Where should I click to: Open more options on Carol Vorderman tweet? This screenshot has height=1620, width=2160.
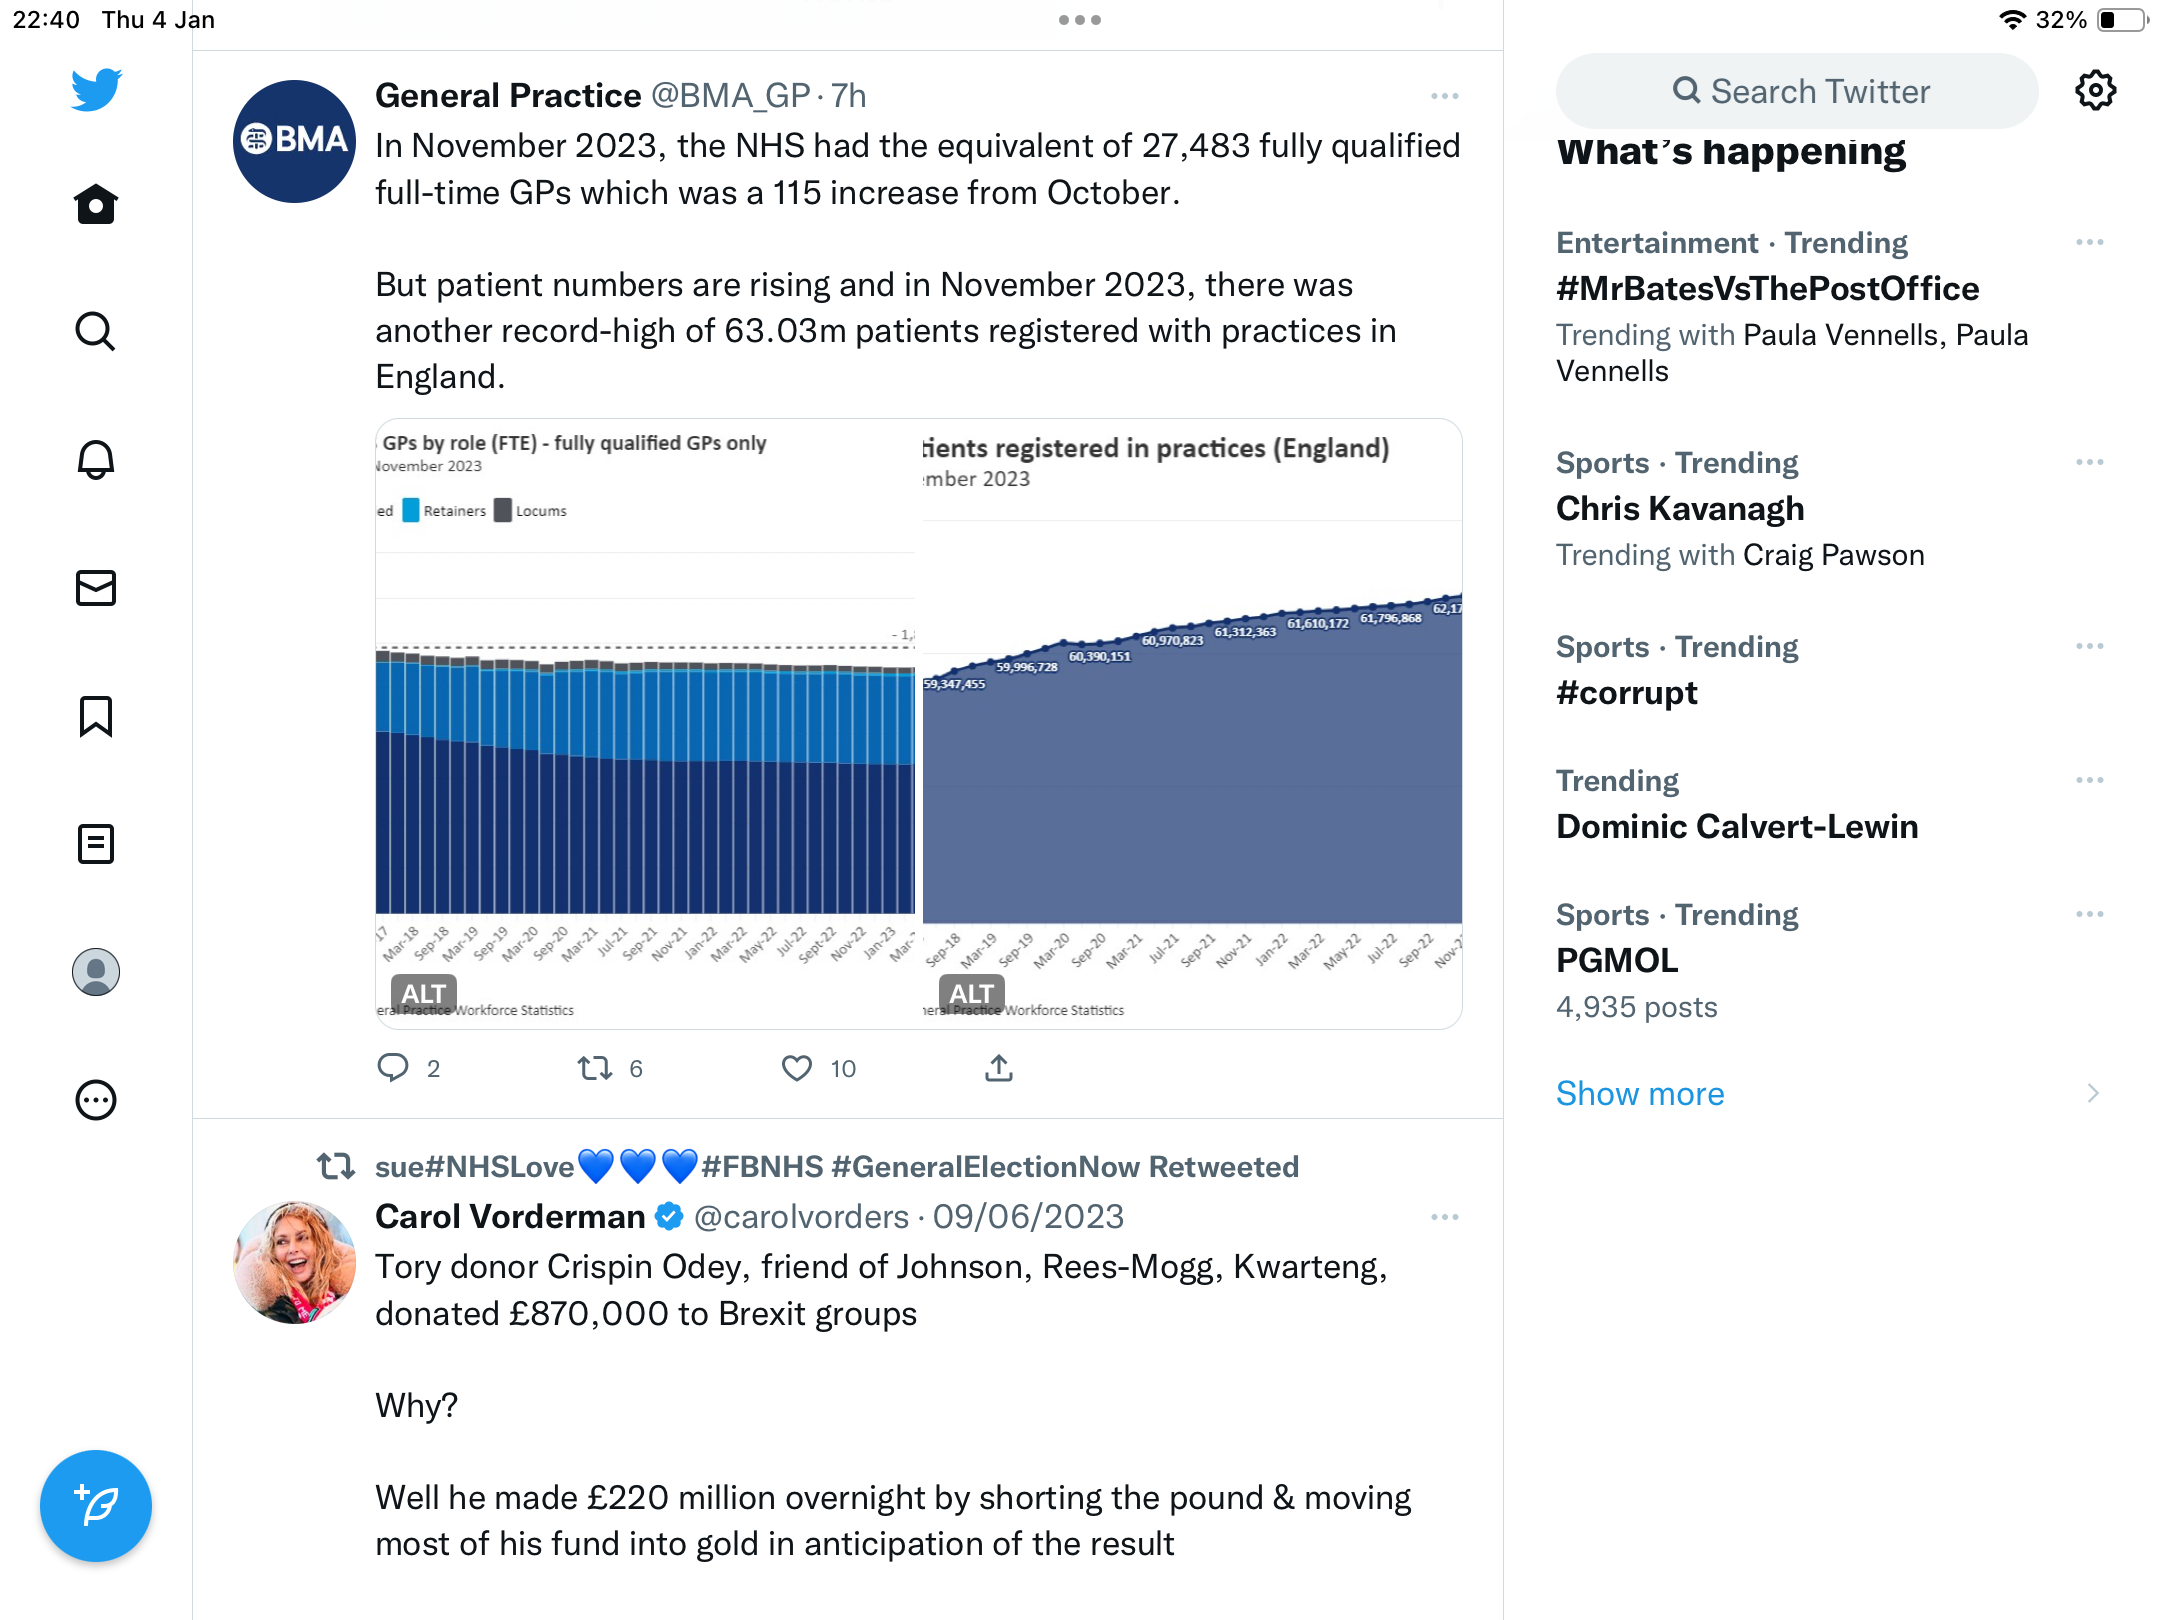click(x=1444, y=1217)
